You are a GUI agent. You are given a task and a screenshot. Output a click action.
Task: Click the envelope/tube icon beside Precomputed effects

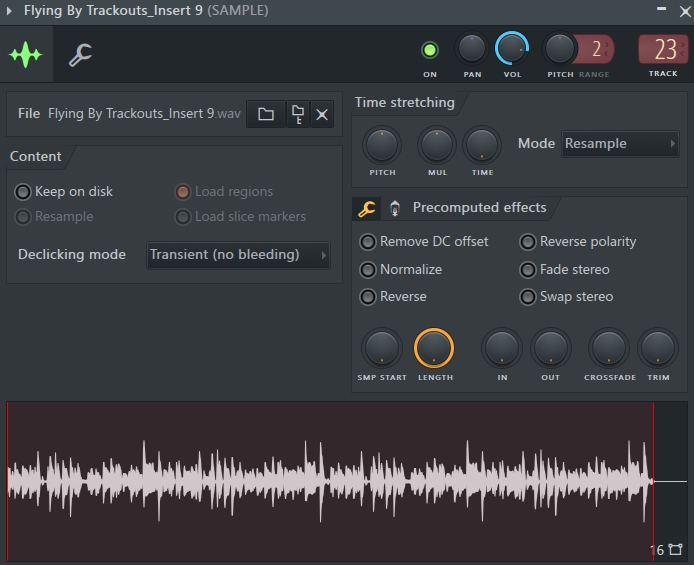[395, 208]
